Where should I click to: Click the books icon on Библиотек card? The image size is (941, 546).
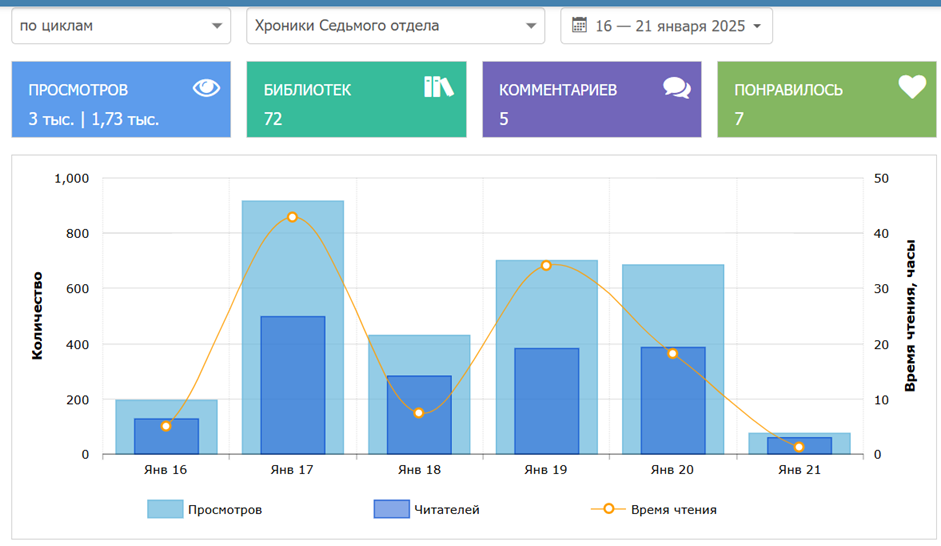point(438,87)
